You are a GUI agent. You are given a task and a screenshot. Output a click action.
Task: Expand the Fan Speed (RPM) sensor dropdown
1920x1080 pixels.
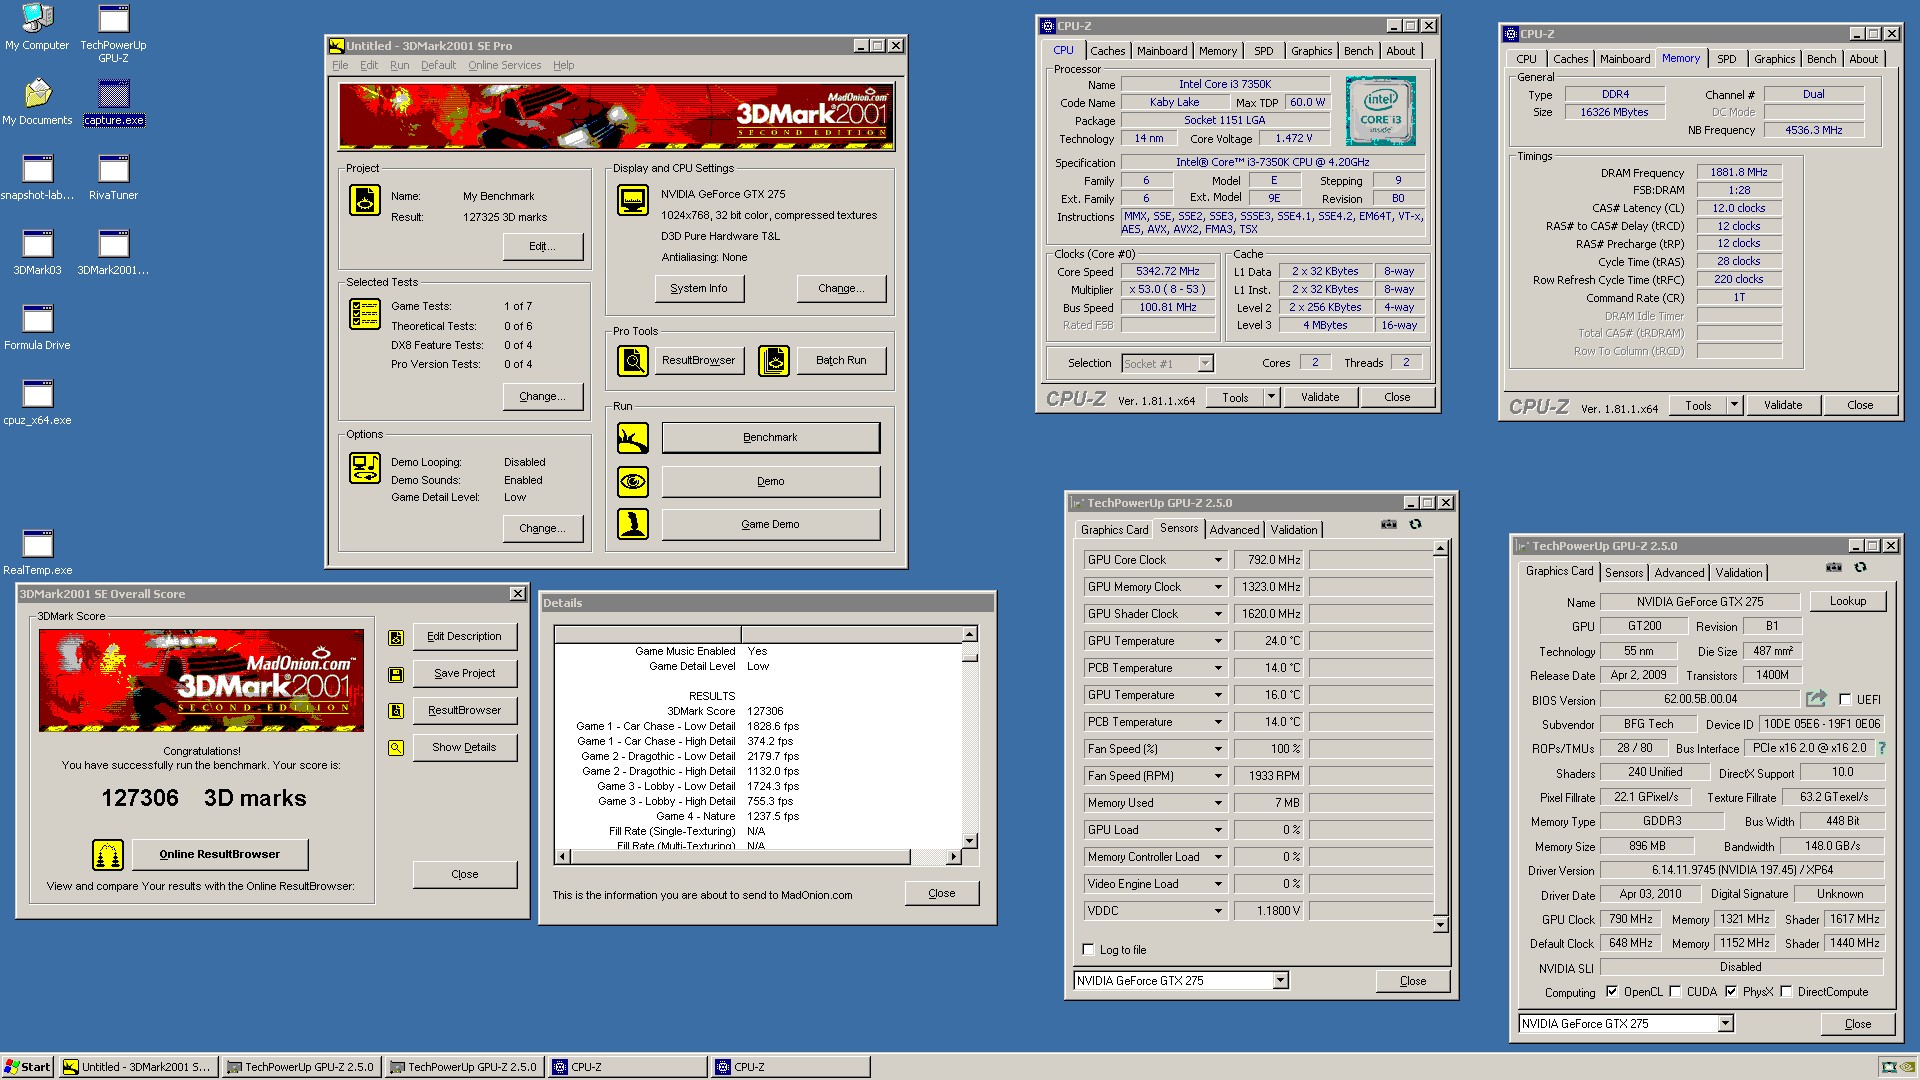[x=1218, y=776]
